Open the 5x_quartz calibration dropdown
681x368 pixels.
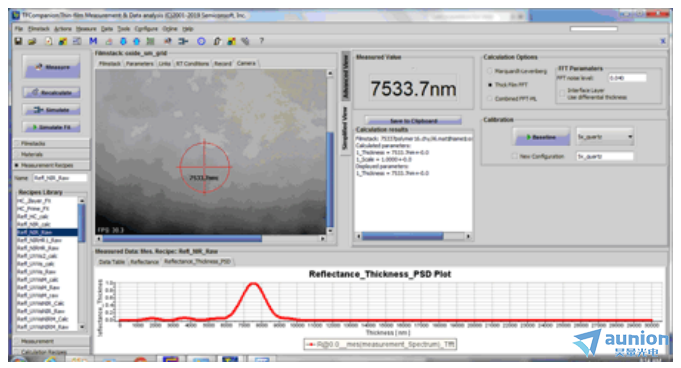[605, 137]
